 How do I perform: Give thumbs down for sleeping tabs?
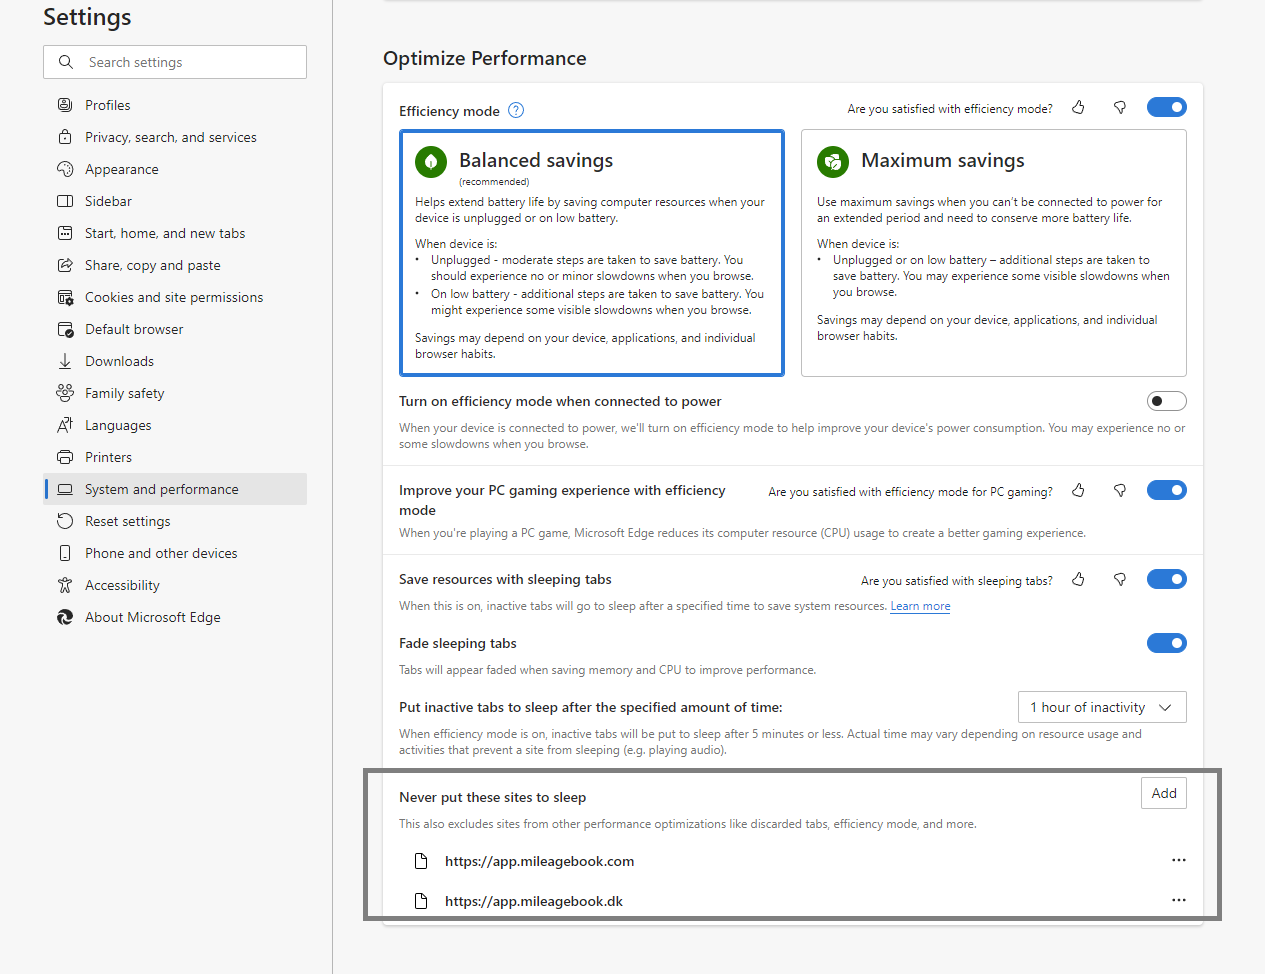pyautogui.click(x=1120, y=580)
